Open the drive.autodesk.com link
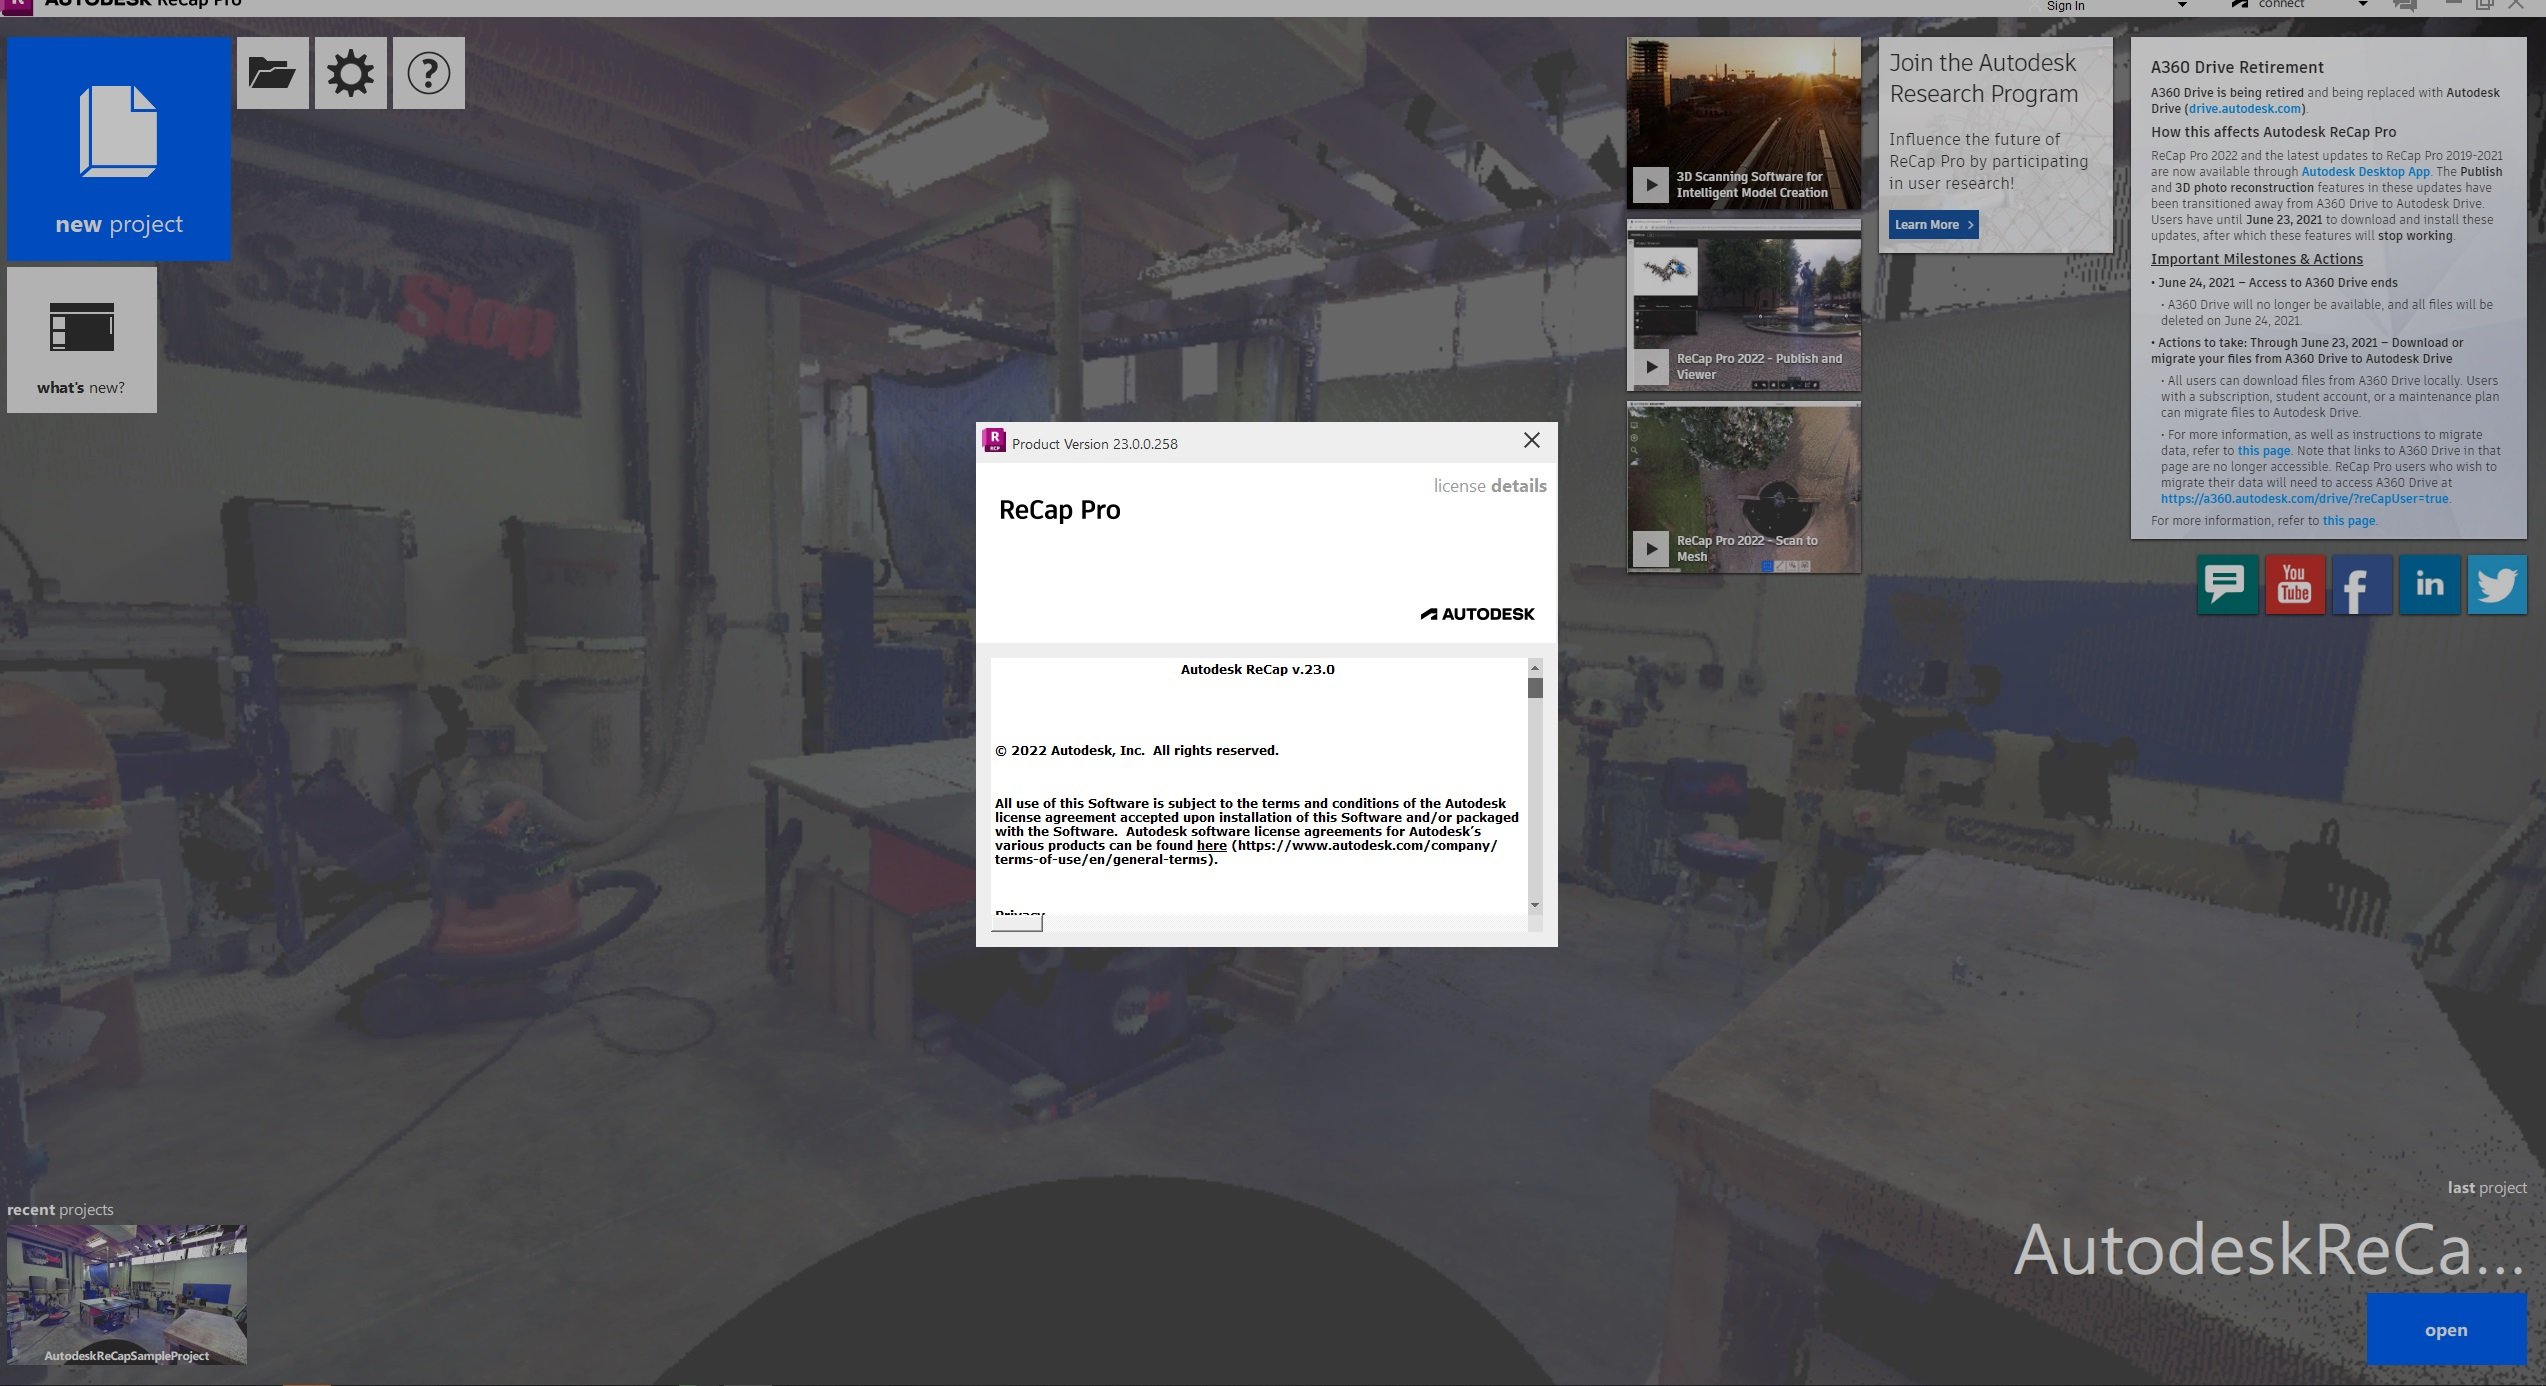Viewport: 2546px width, 1386px height. click(2245, 109)
